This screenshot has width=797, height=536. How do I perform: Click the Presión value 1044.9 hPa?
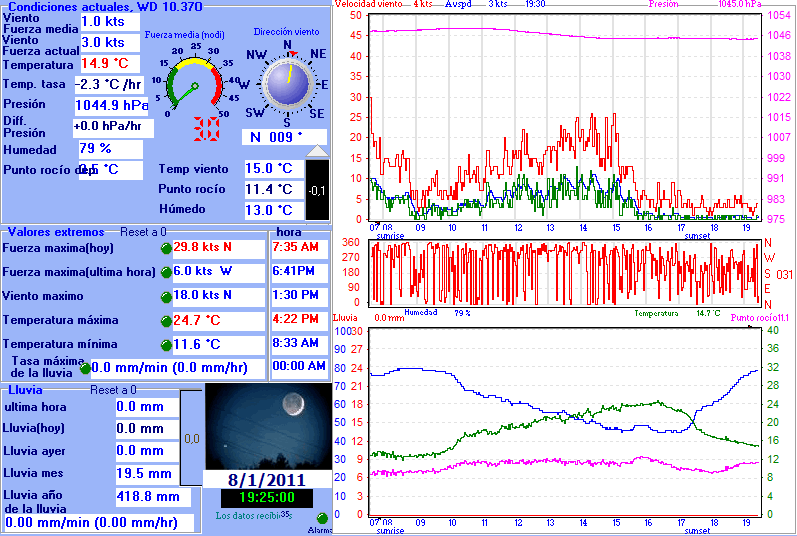pyautogui.click(x=110, y=105)
